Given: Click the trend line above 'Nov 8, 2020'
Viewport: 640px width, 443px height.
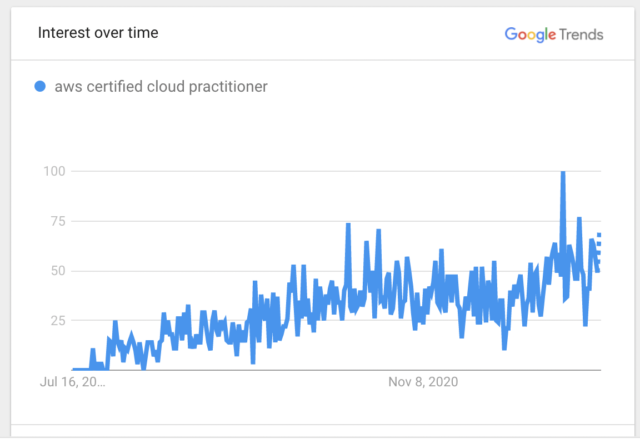Looking at the screenshot, I should pyautogui.click(x=423, y=297).
